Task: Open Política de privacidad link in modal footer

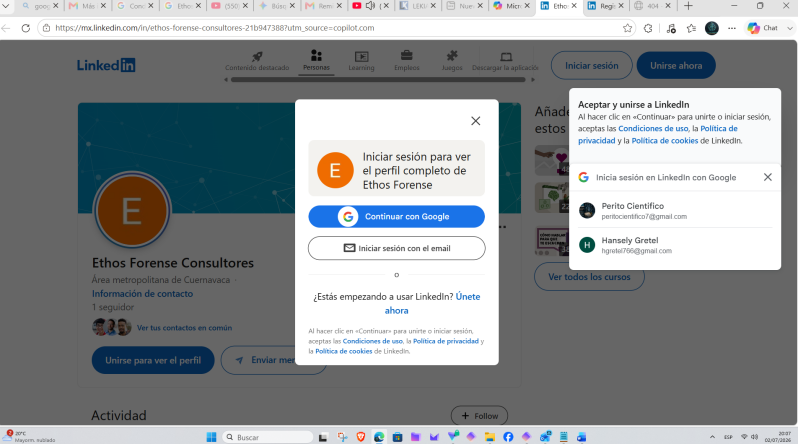Action: pos(446,341)
